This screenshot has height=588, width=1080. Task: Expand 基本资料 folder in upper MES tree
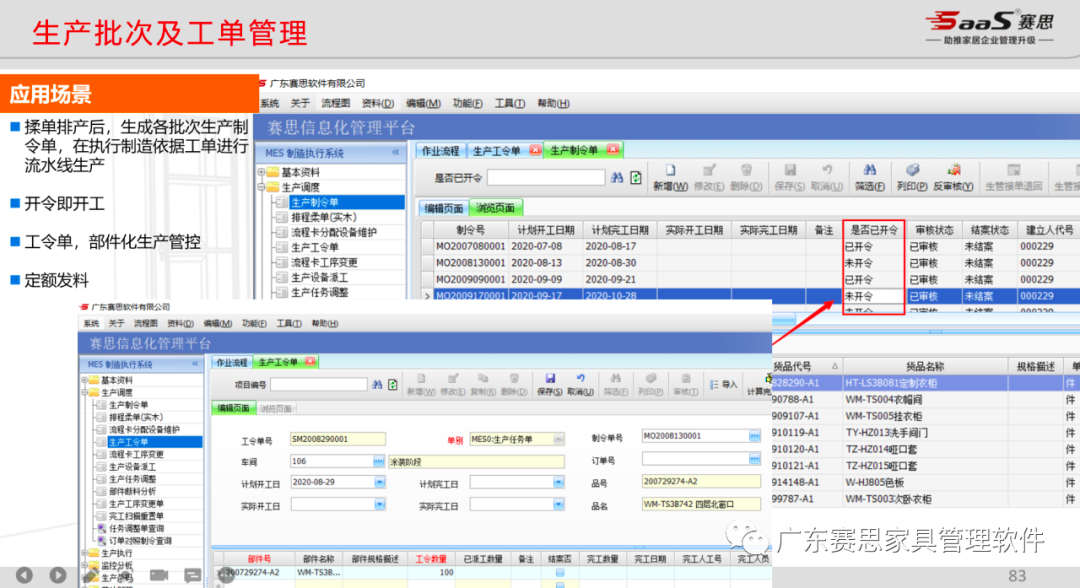coord(261,171)
